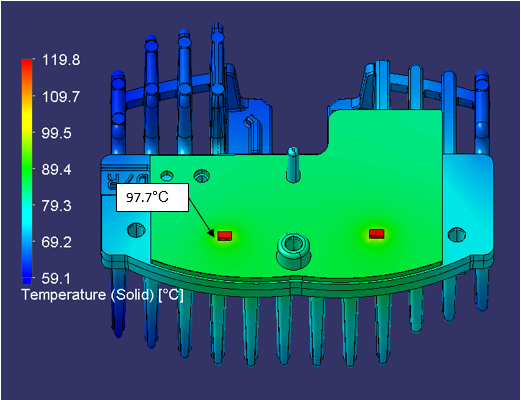Select the 99.5 legend value
This screenshot has height=400, width=521.
coord(56,133)
